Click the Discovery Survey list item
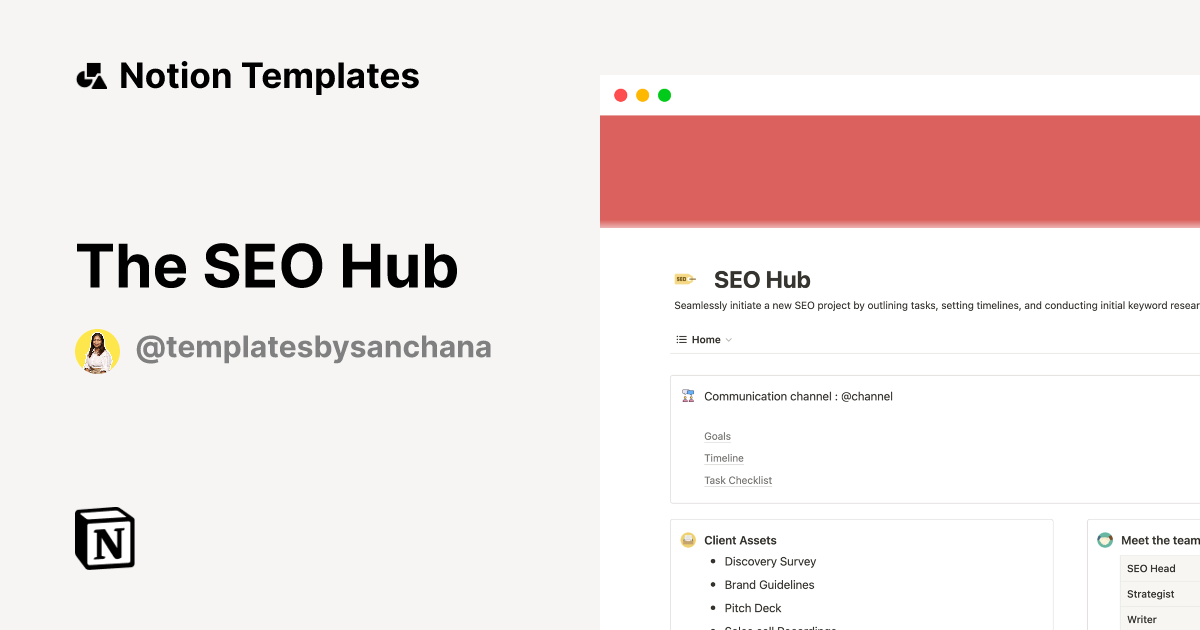Viewport: 1200px width, 630px height. coord(770,561)
